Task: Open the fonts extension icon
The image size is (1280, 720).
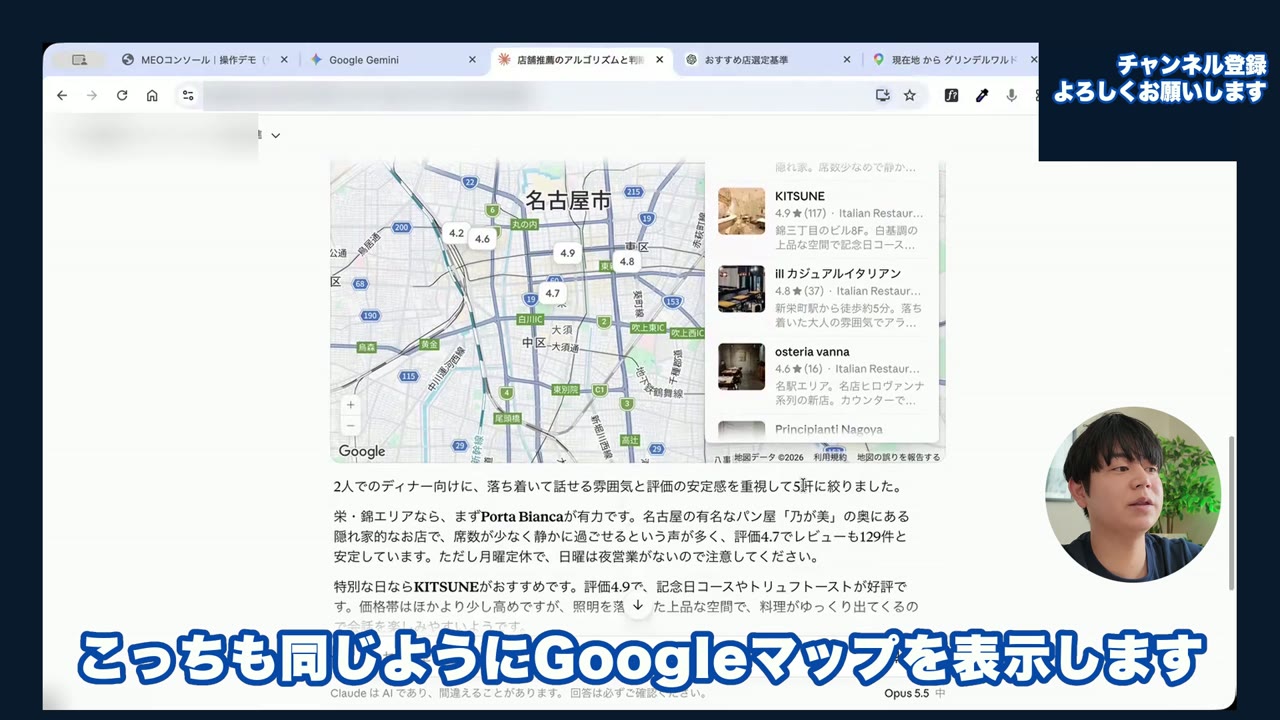Action: point(951,96)
